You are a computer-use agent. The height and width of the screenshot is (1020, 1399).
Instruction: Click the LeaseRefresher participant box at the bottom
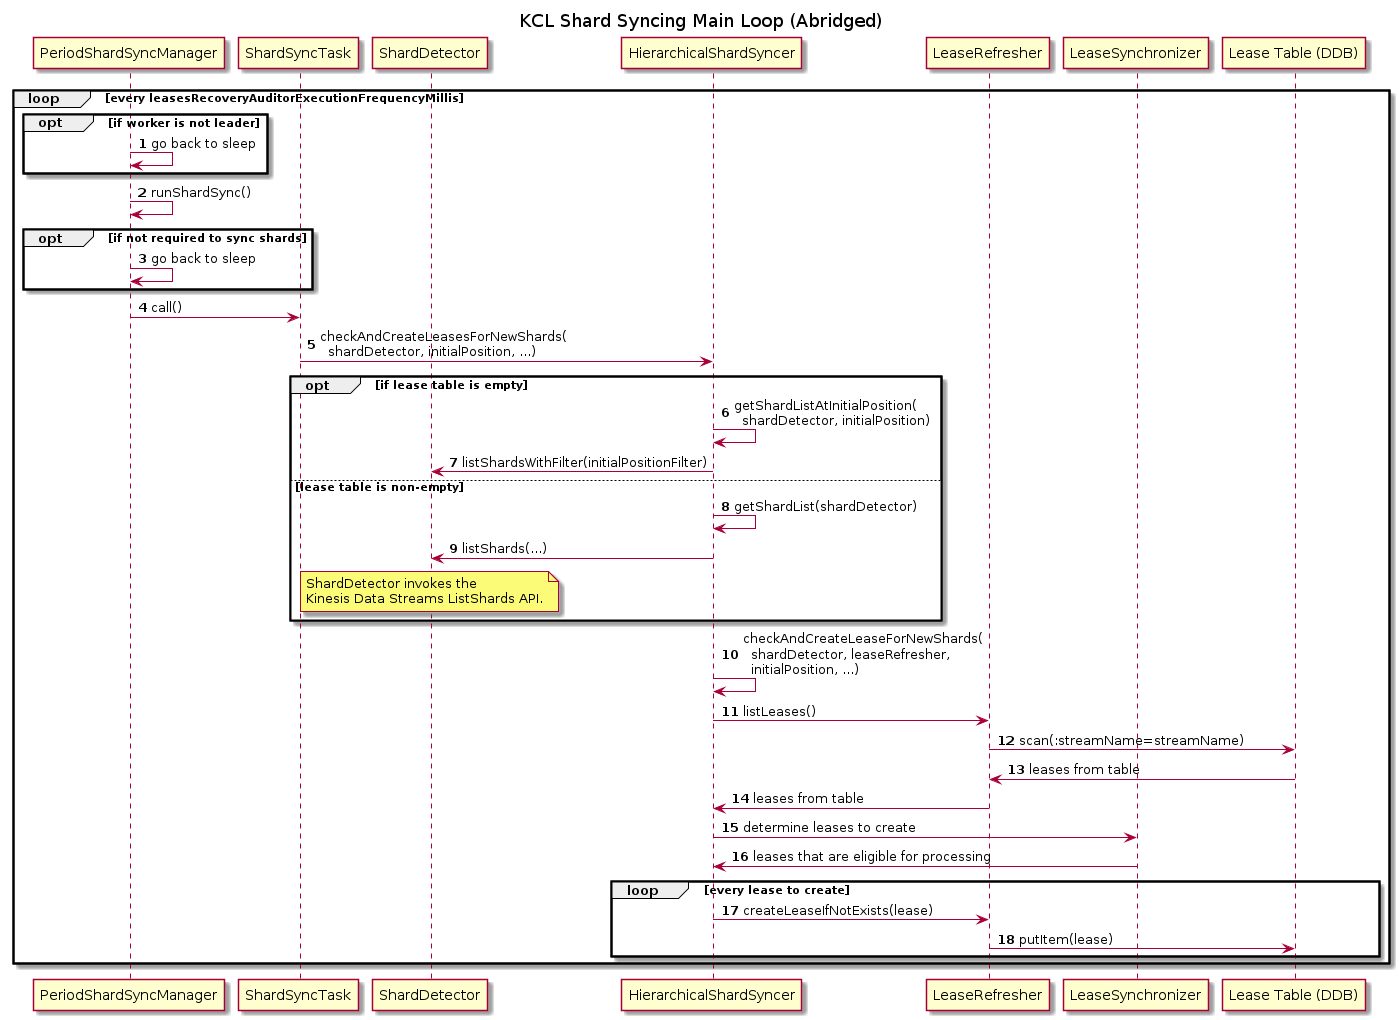[987, 995]
